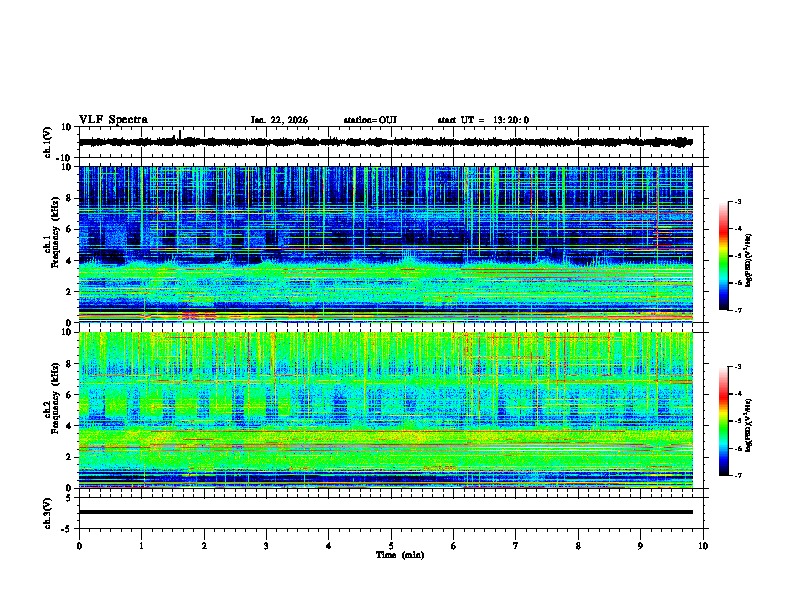Click the "-3" label on ch.2 colorbar
792x612 pixels.
[x=737, y=367]
